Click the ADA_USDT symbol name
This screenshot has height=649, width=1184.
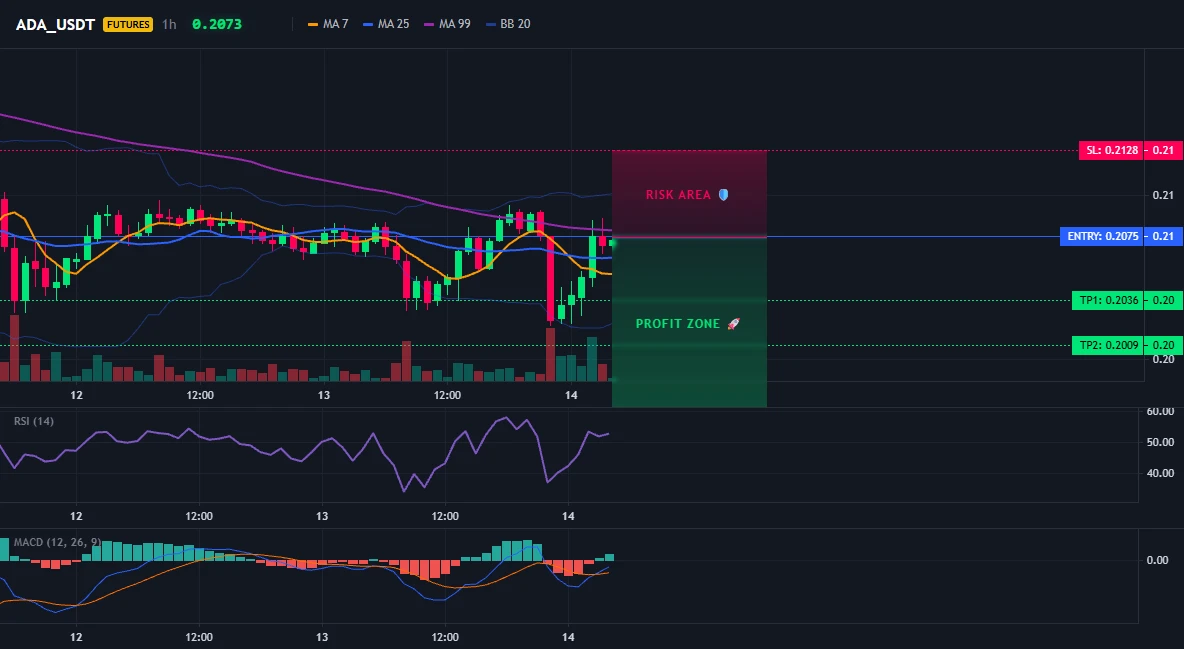point(55,24)
